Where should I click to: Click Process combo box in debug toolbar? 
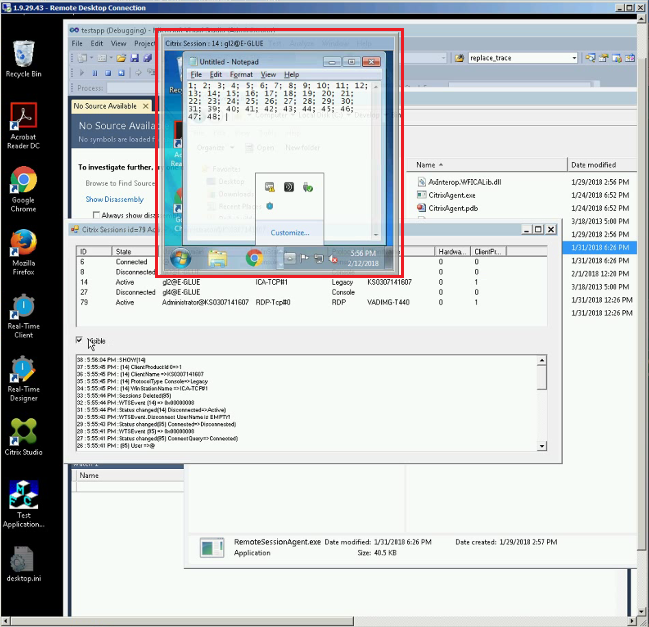130,88
